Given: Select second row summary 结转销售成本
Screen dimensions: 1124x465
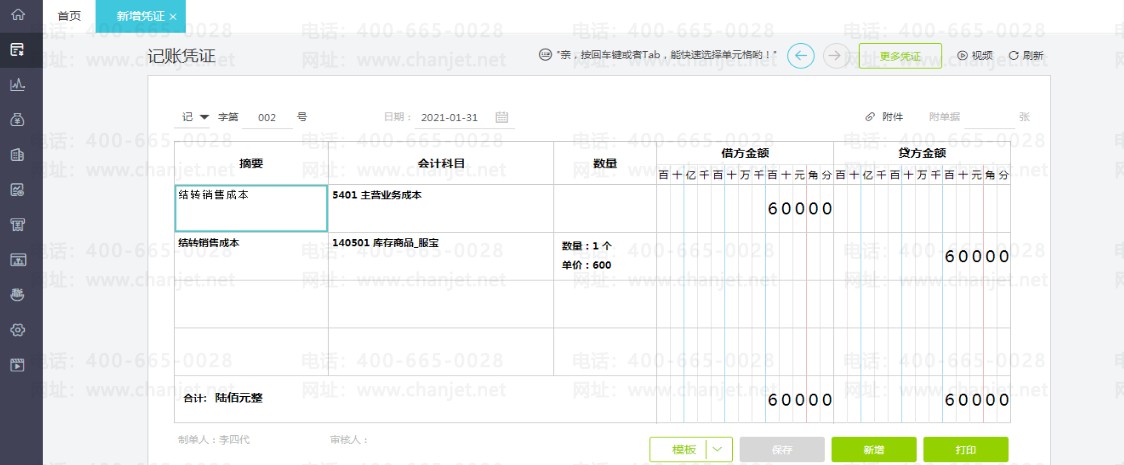Looking at the screenshot, I should [252, 257].
